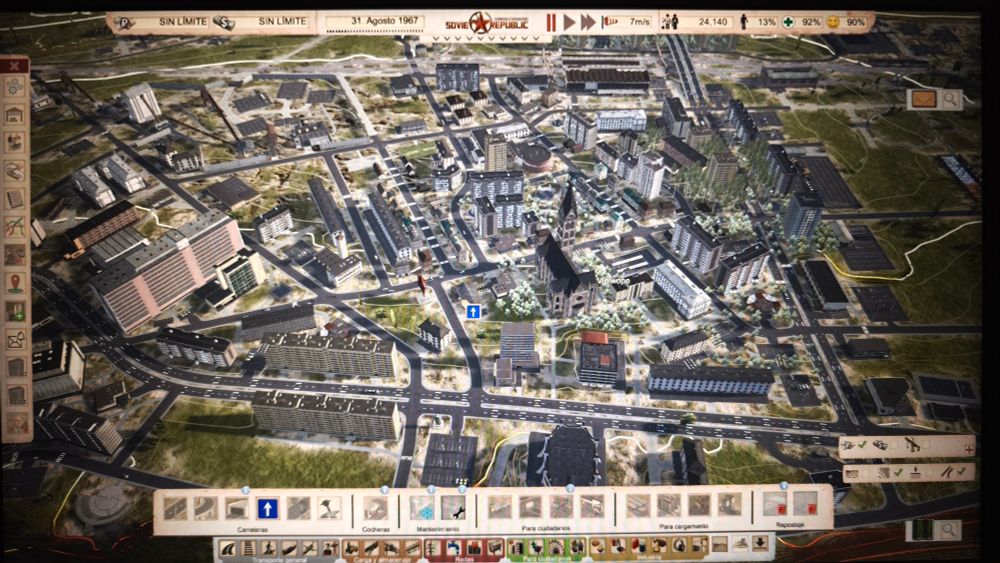This screenshot has width=1000, height=563.
Task: Set fast-forward game speed
Action: (588, 23)
